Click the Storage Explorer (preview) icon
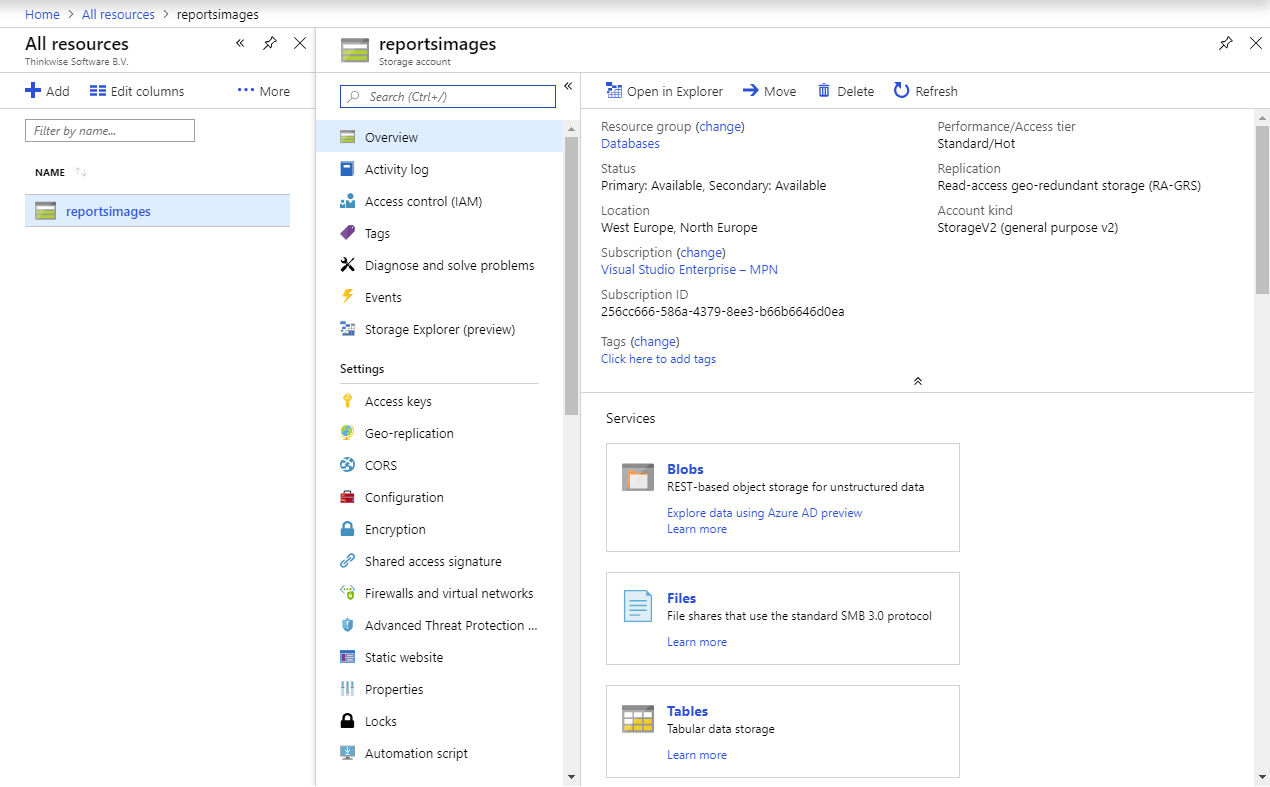This screenshot has width=1270, height=787. 348,329
